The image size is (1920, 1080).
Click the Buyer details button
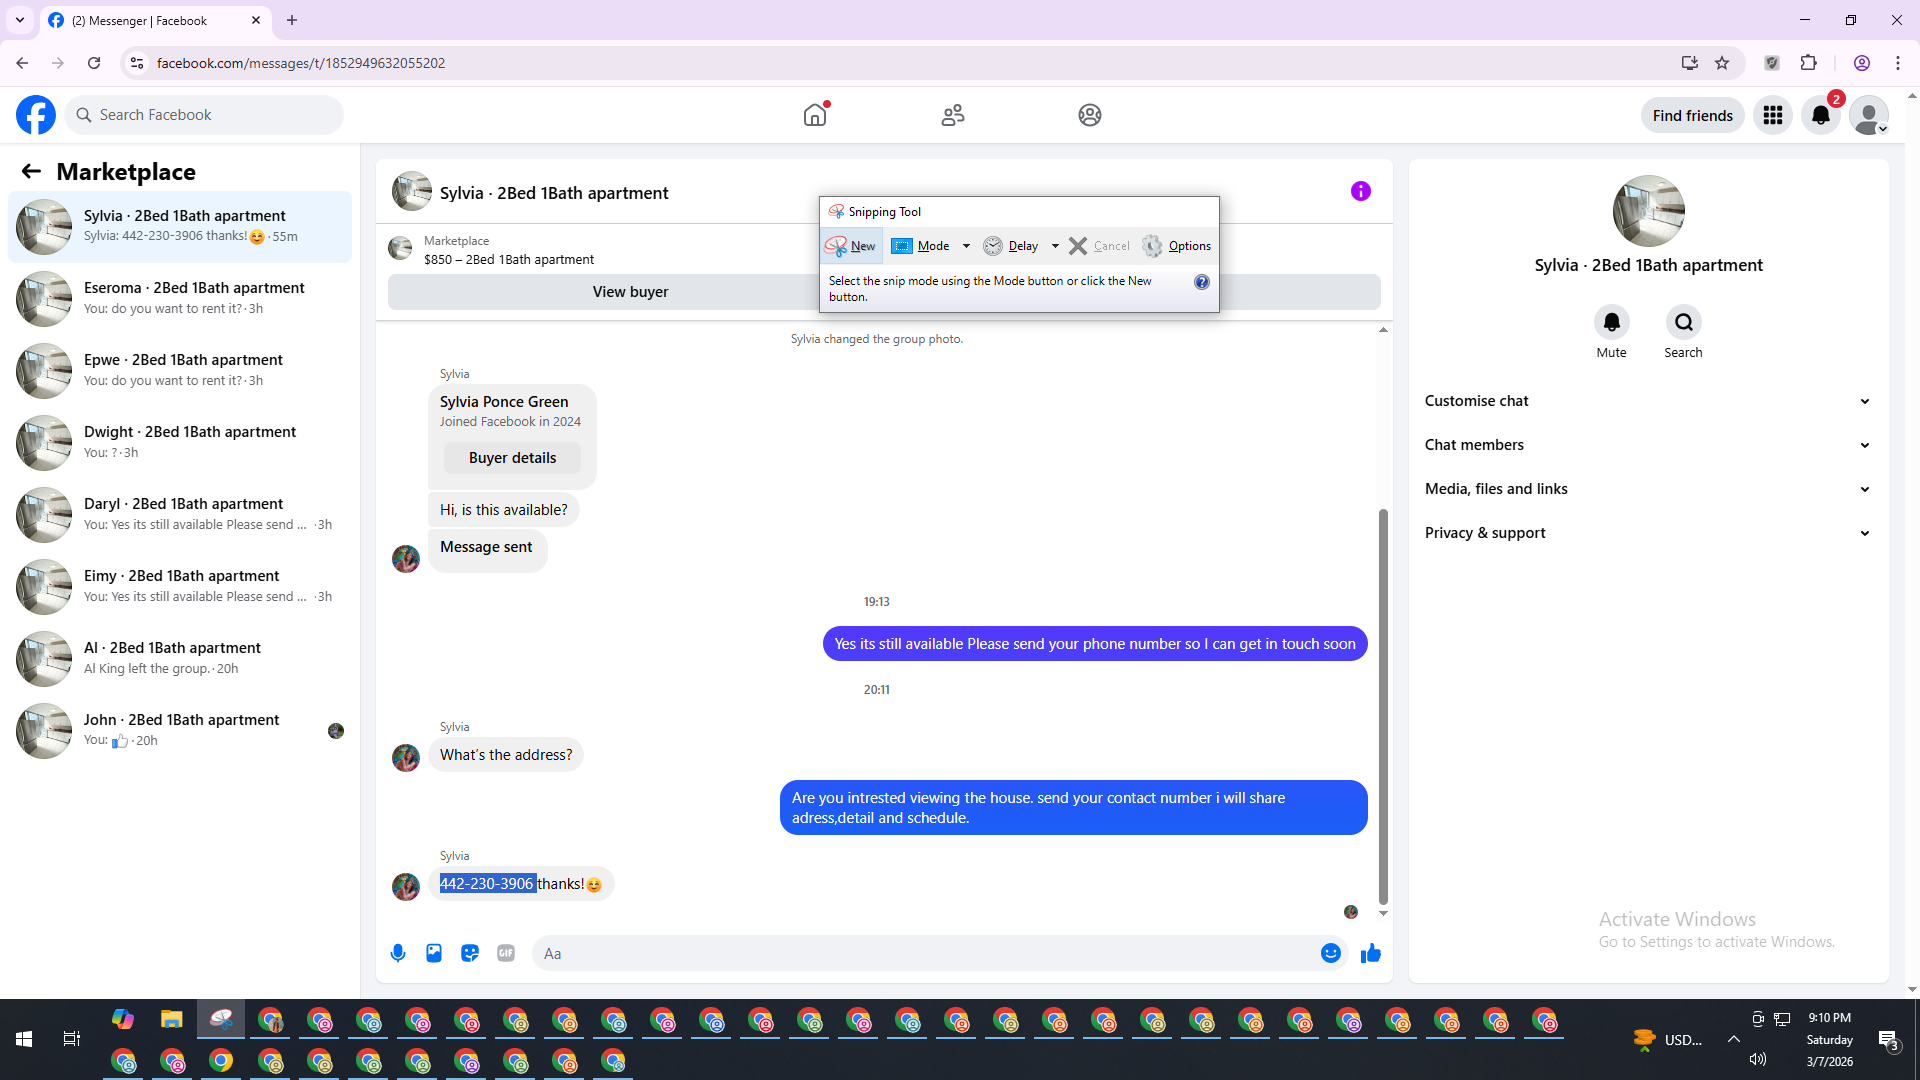(x=512, y=458)
